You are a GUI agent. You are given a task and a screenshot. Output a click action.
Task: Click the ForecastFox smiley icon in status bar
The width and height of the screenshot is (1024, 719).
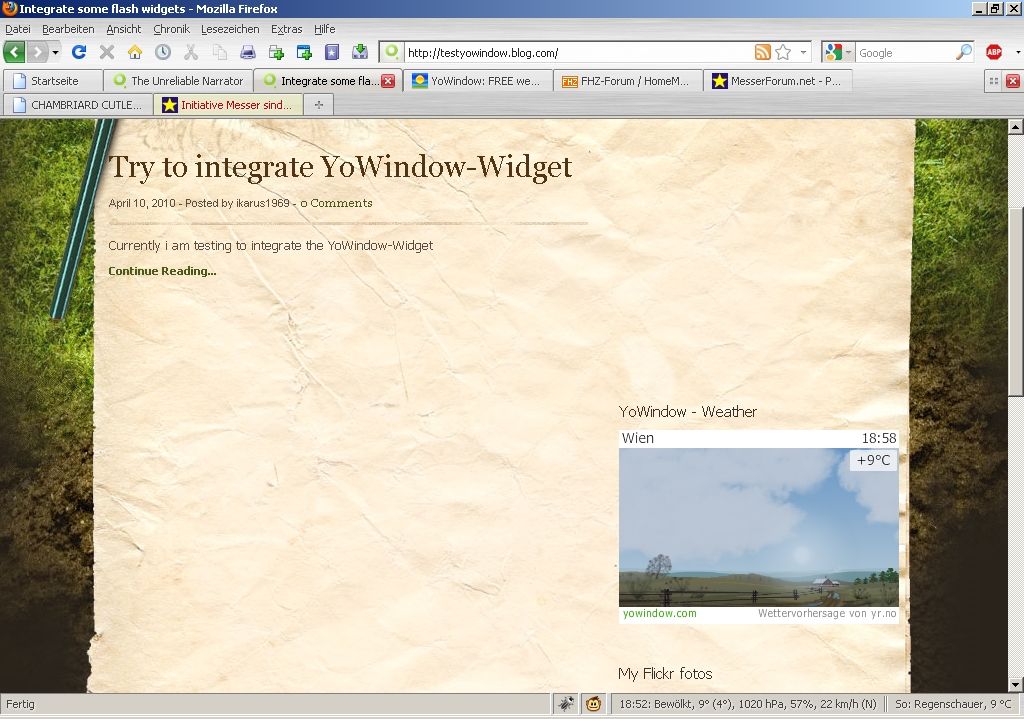click(594, 704)
